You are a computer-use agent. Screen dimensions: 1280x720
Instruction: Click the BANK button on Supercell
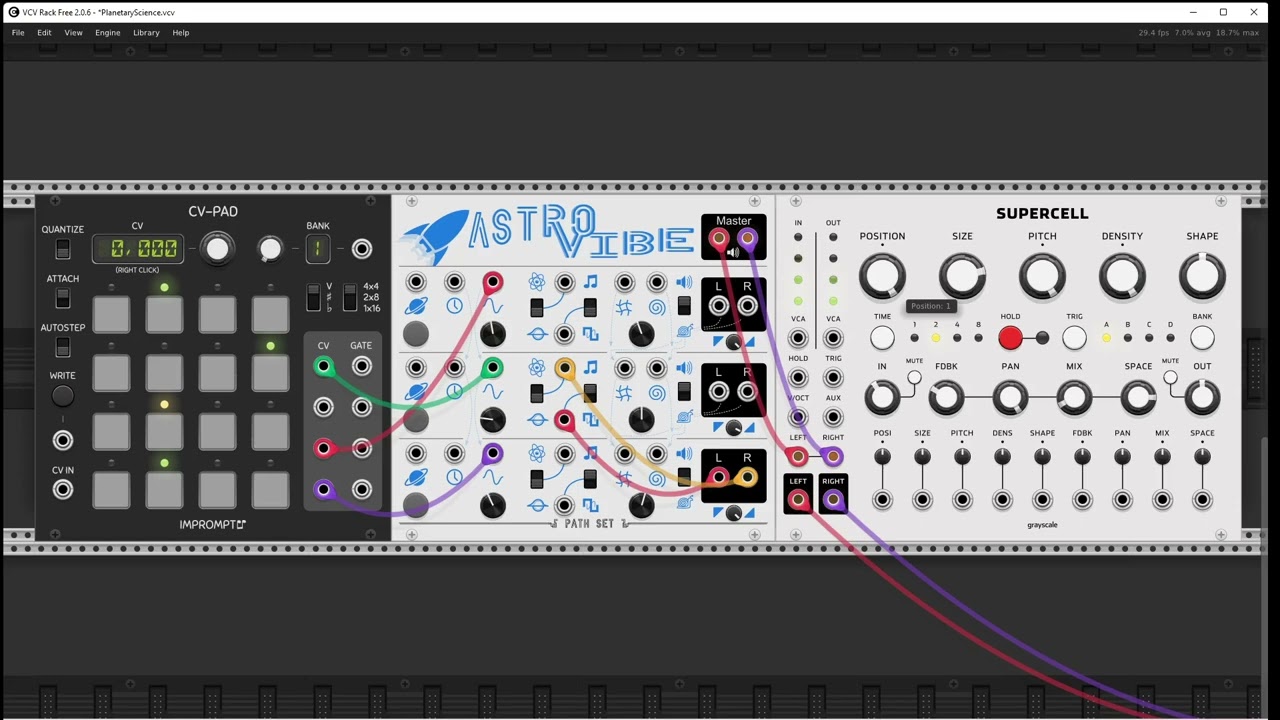pyautogui.click(x=1202, y=338)
